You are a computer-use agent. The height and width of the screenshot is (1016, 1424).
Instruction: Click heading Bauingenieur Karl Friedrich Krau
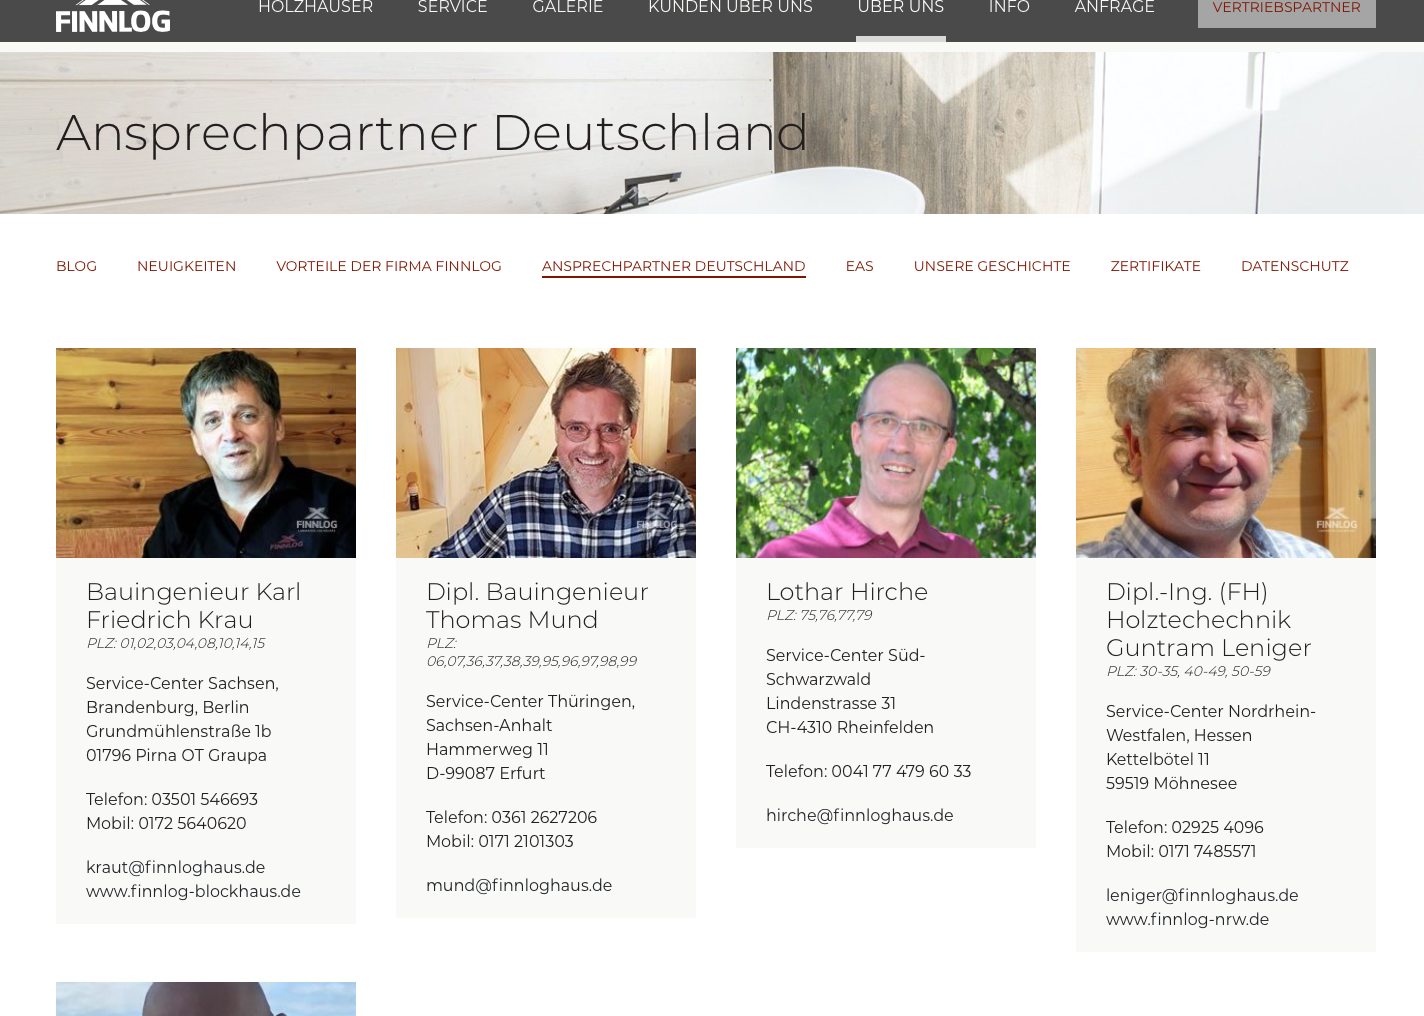(x=193, y=605)
